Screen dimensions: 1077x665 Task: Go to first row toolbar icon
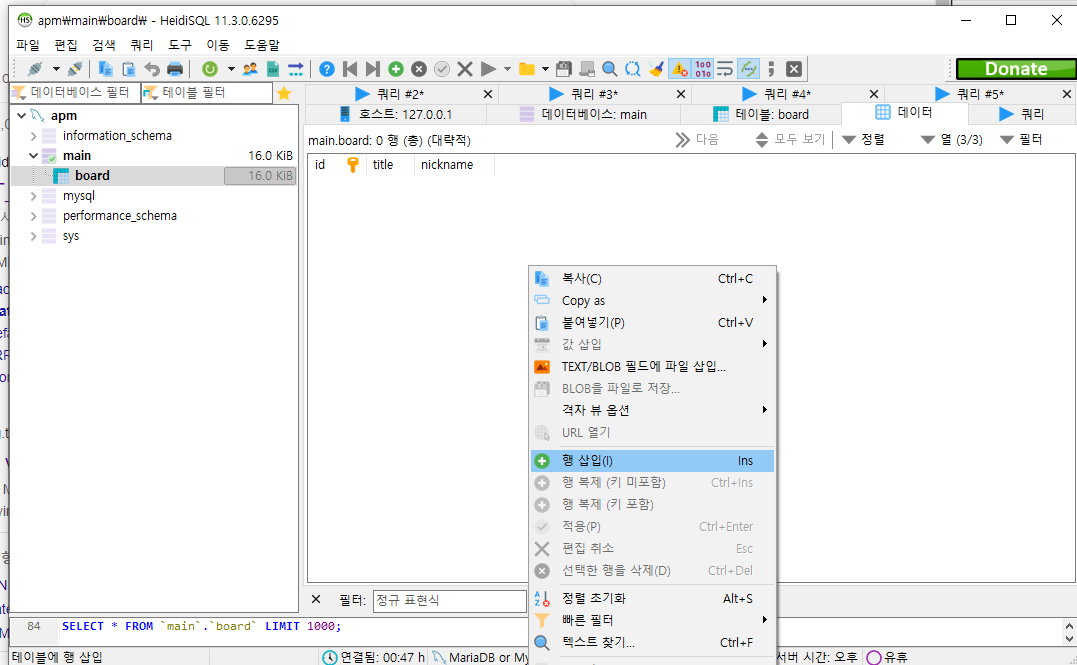coord(350,69)
